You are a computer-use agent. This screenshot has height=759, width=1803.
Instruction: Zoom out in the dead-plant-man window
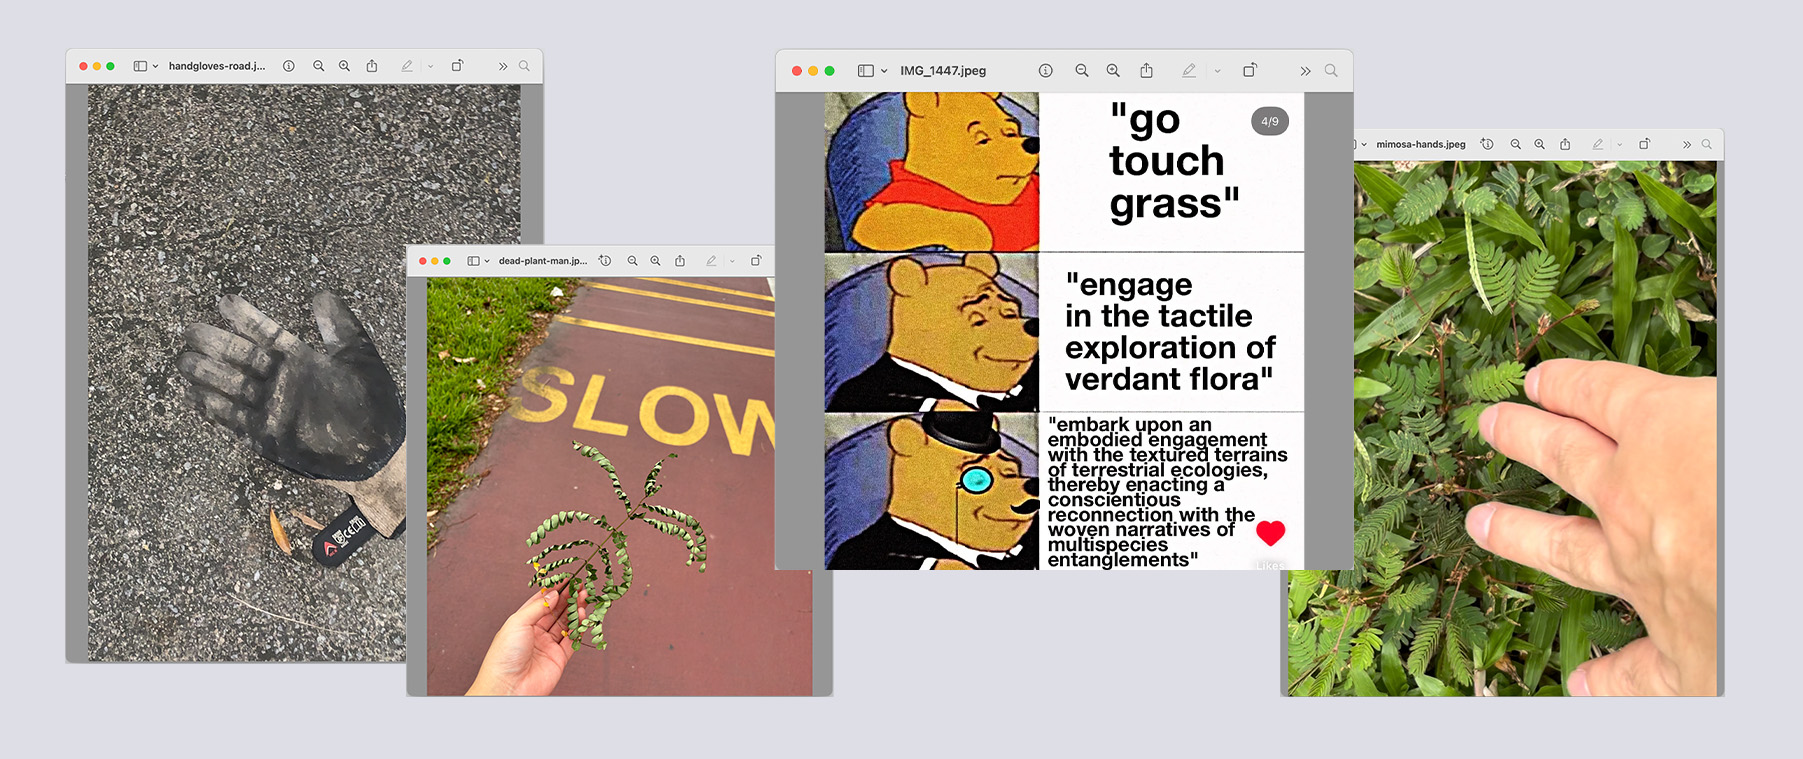632,261
